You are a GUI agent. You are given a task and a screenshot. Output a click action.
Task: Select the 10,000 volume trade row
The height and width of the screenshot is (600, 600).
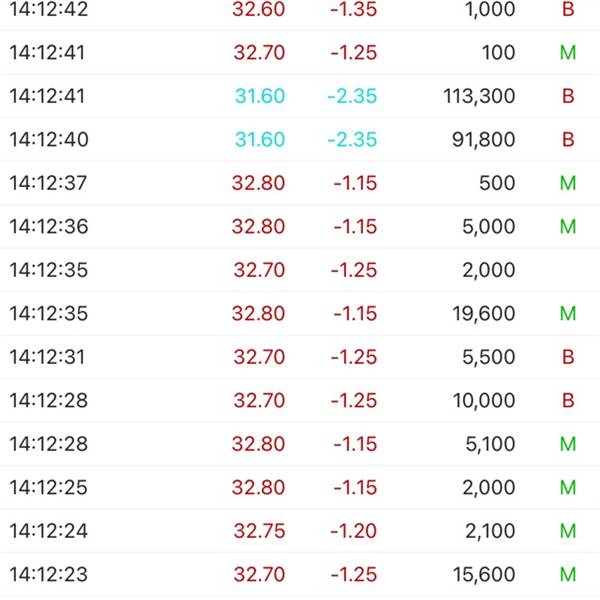pos(300,401)
